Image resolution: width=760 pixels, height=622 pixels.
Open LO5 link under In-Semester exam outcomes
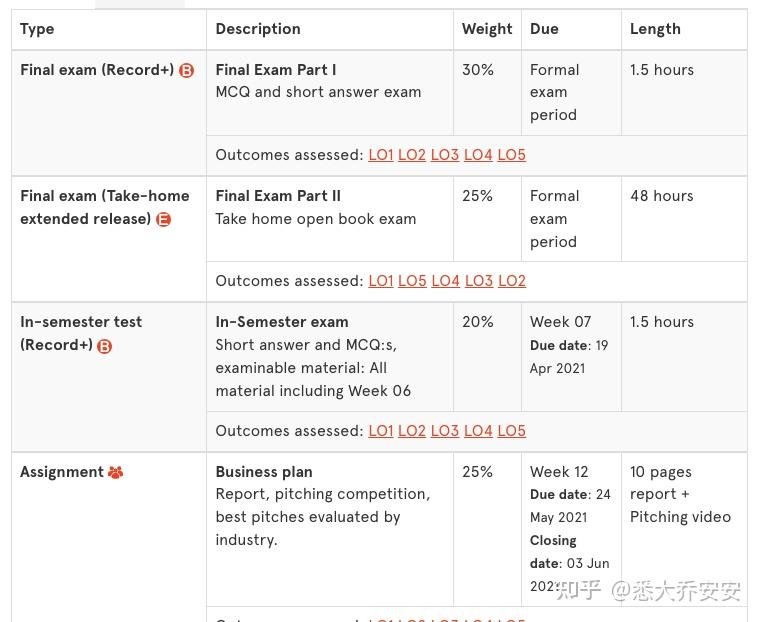tap(511, 431)
